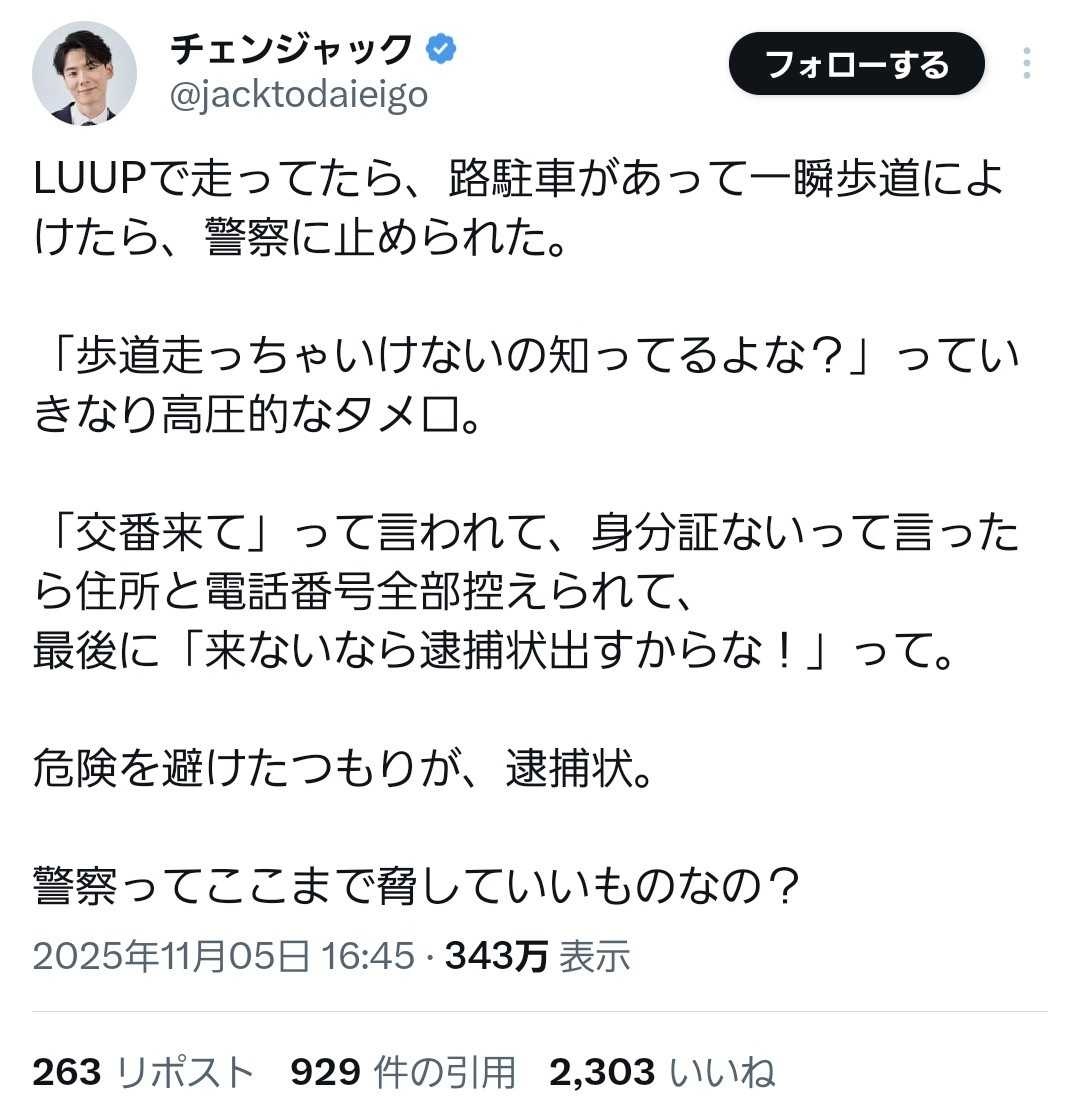Open the チェンジャック display name link
The height and width of the screenshot is (1112, 1080).
[x=292, y=48]
